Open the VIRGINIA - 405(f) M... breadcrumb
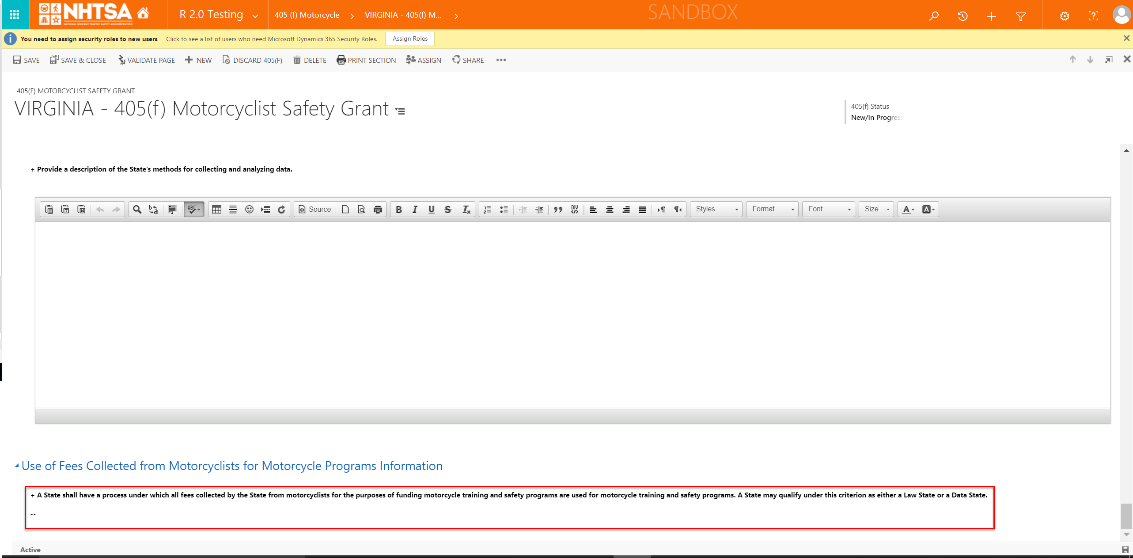This screenshot has height=558, width=1133. coord(404,15)
